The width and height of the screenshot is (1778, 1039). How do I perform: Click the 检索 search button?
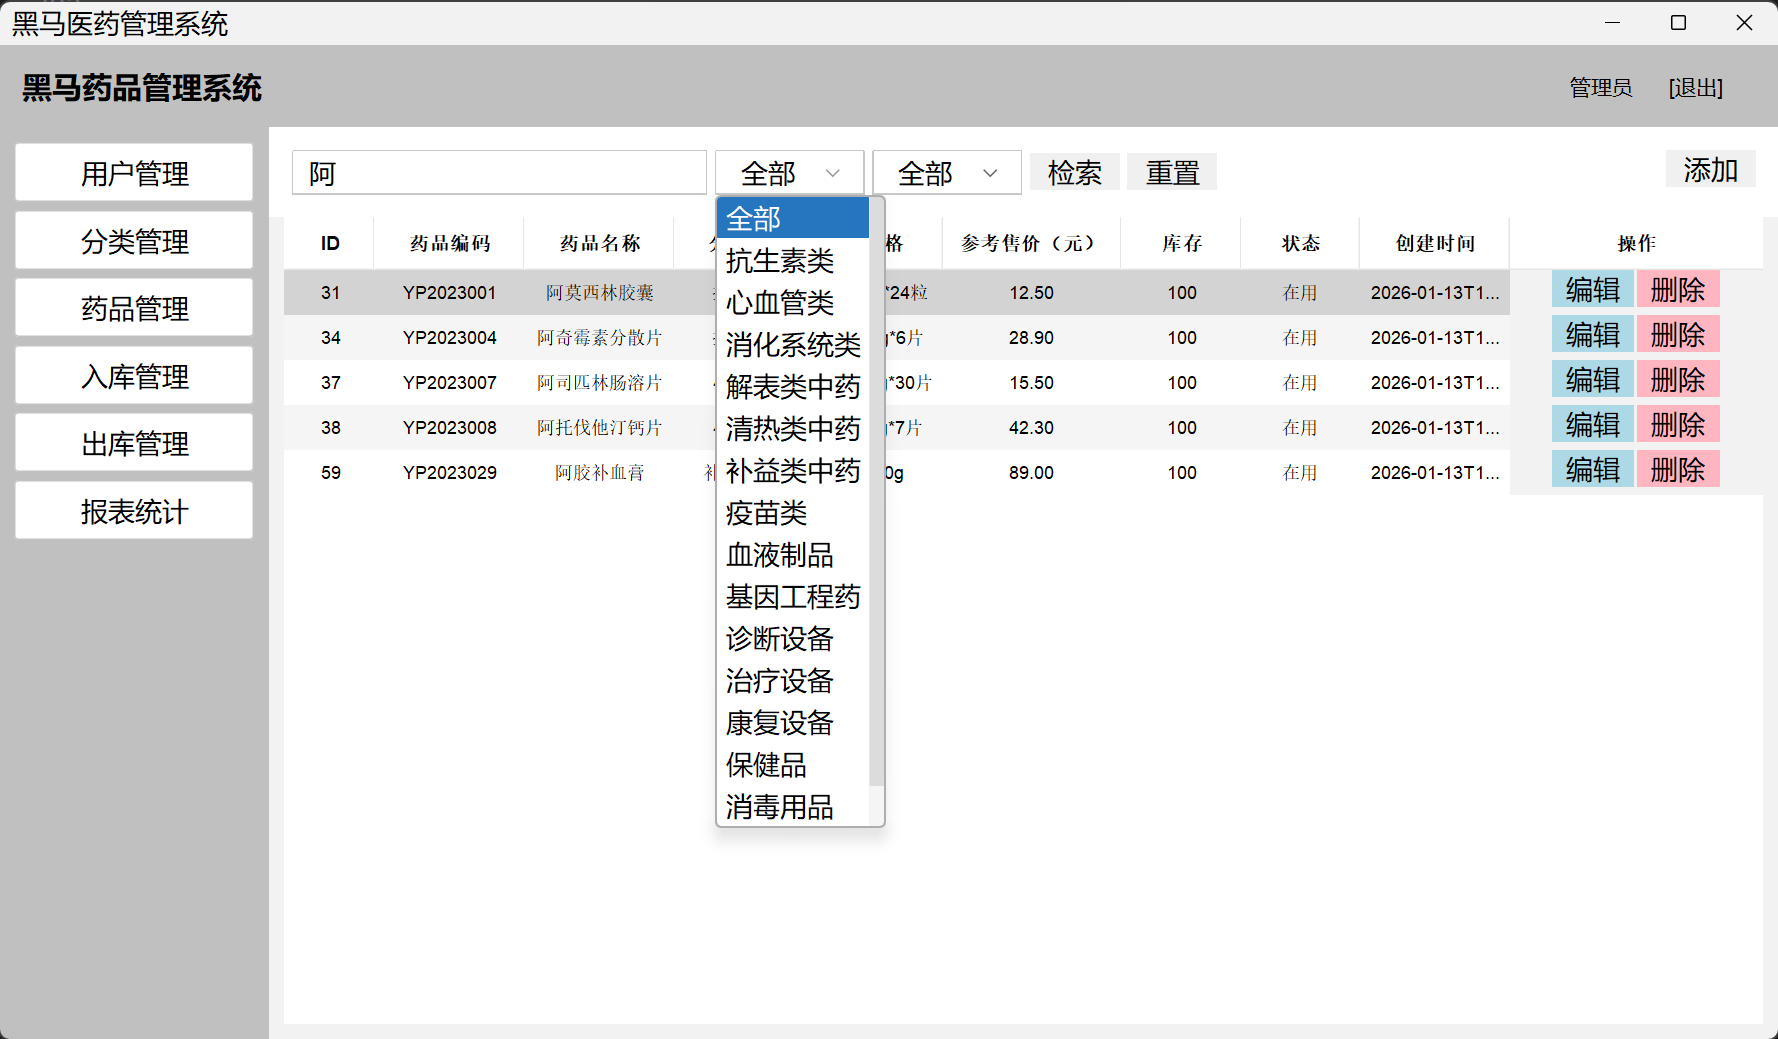(x=1074, y=173)
